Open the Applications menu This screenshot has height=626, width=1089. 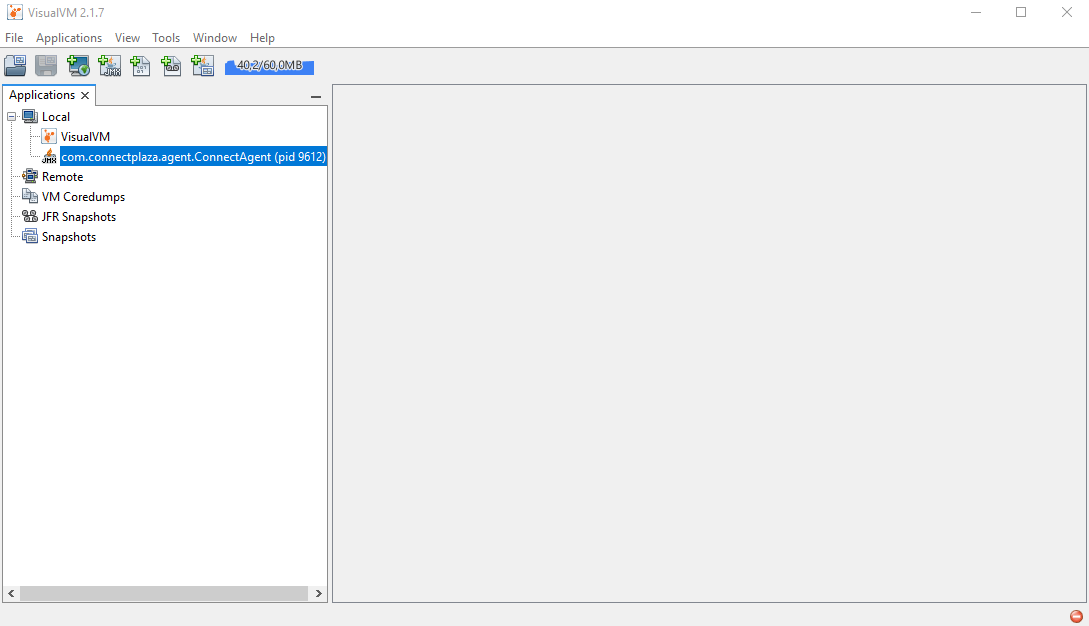(x=69, y=38)
